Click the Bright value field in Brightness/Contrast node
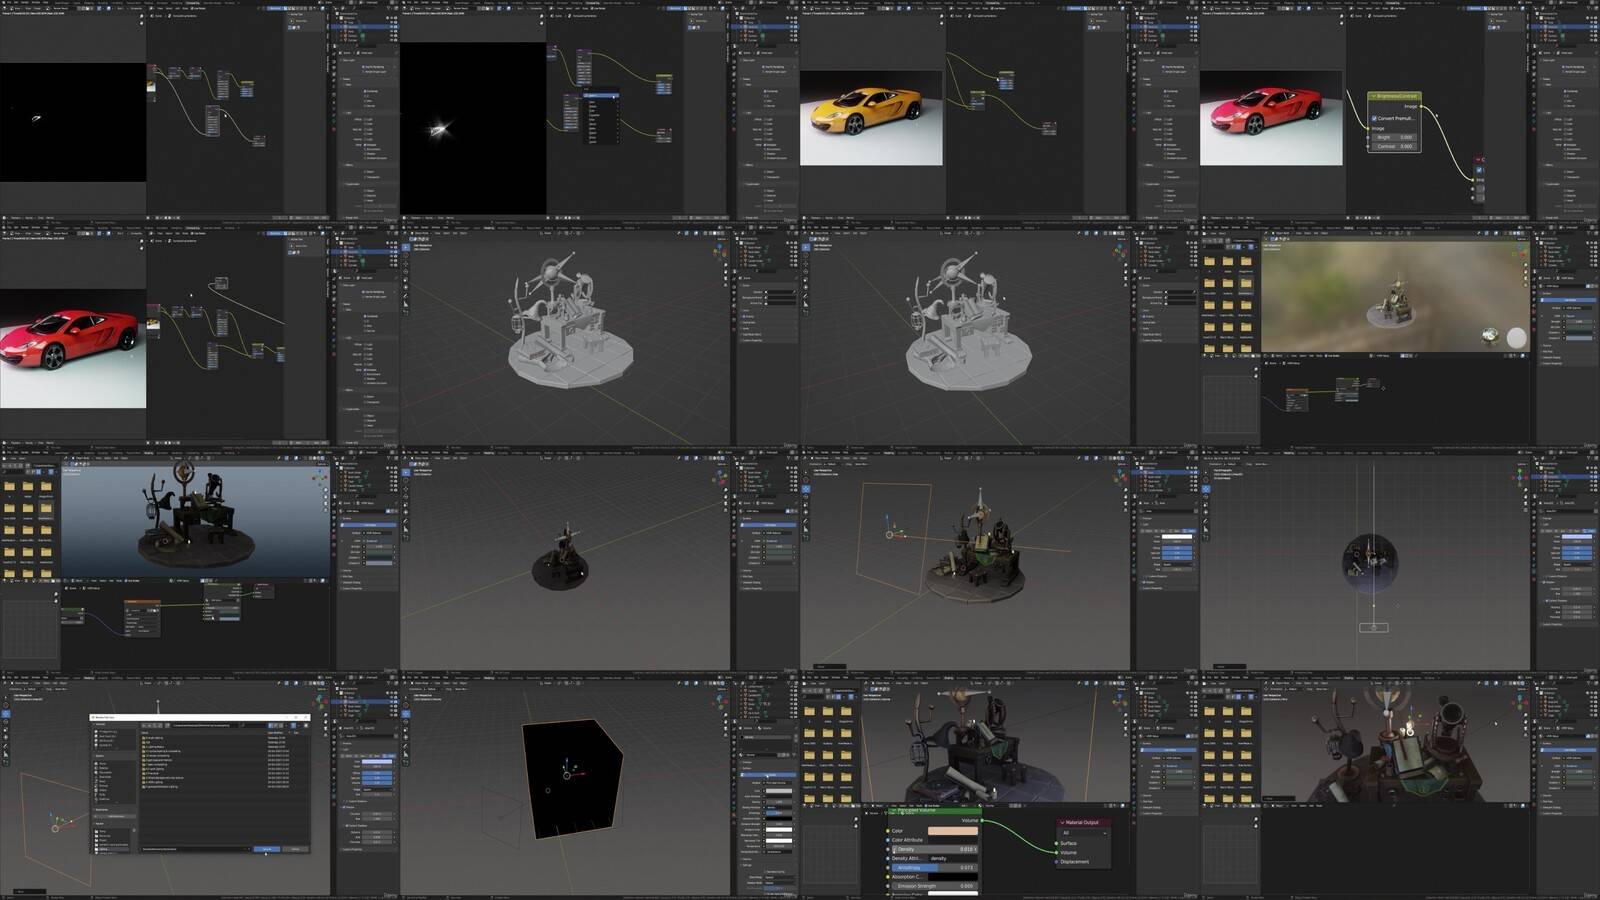1600x900 pixels. coord(1394,137)
